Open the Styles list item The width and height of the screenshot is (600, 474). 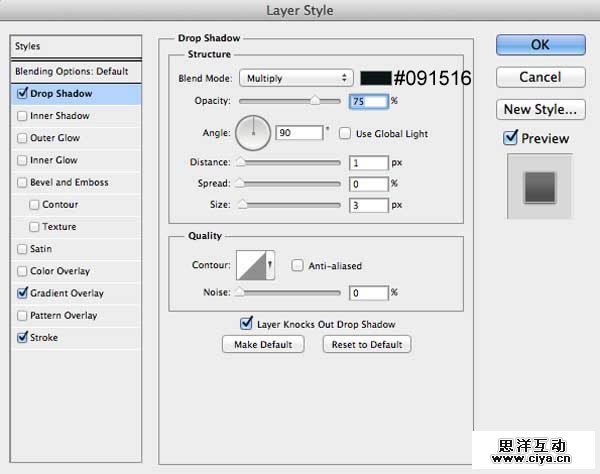(x=72, y=46)
